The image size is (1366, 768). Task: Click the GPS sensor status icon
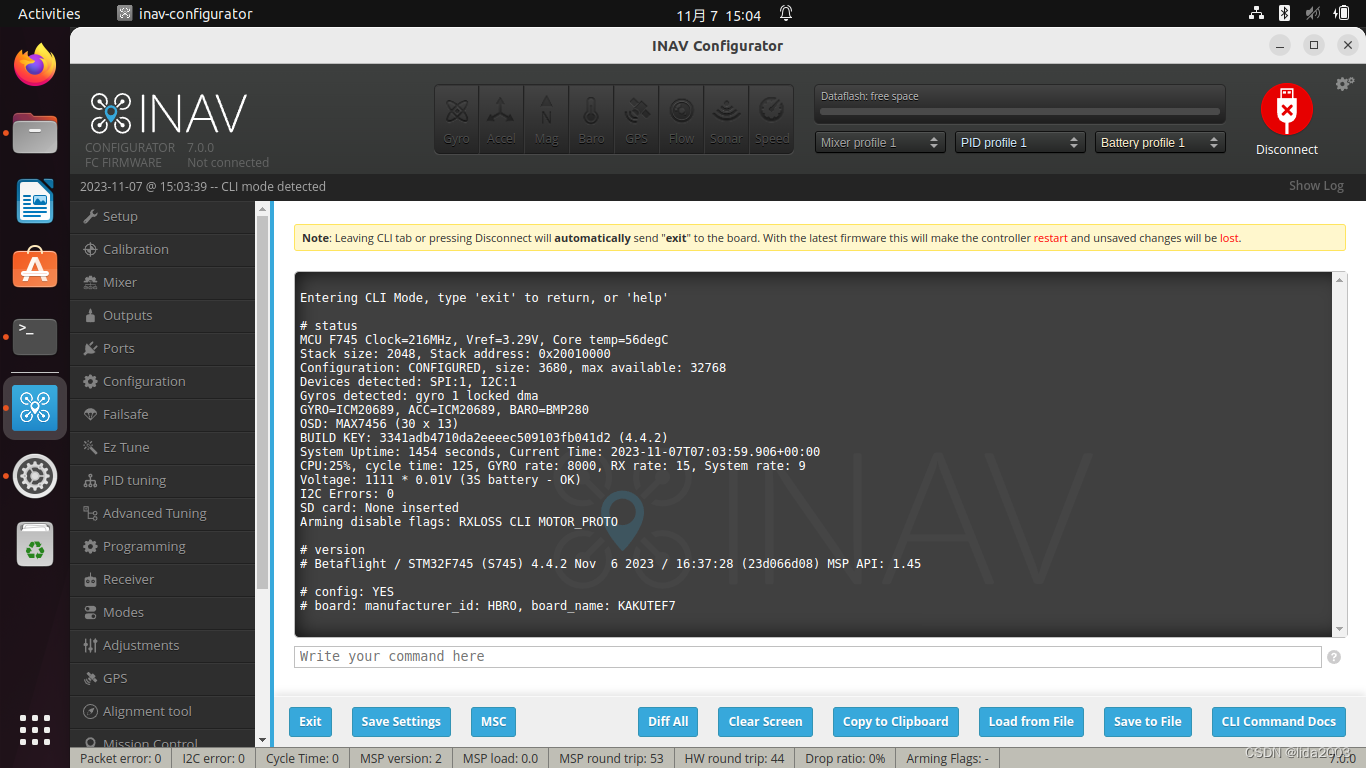[636, 119]
